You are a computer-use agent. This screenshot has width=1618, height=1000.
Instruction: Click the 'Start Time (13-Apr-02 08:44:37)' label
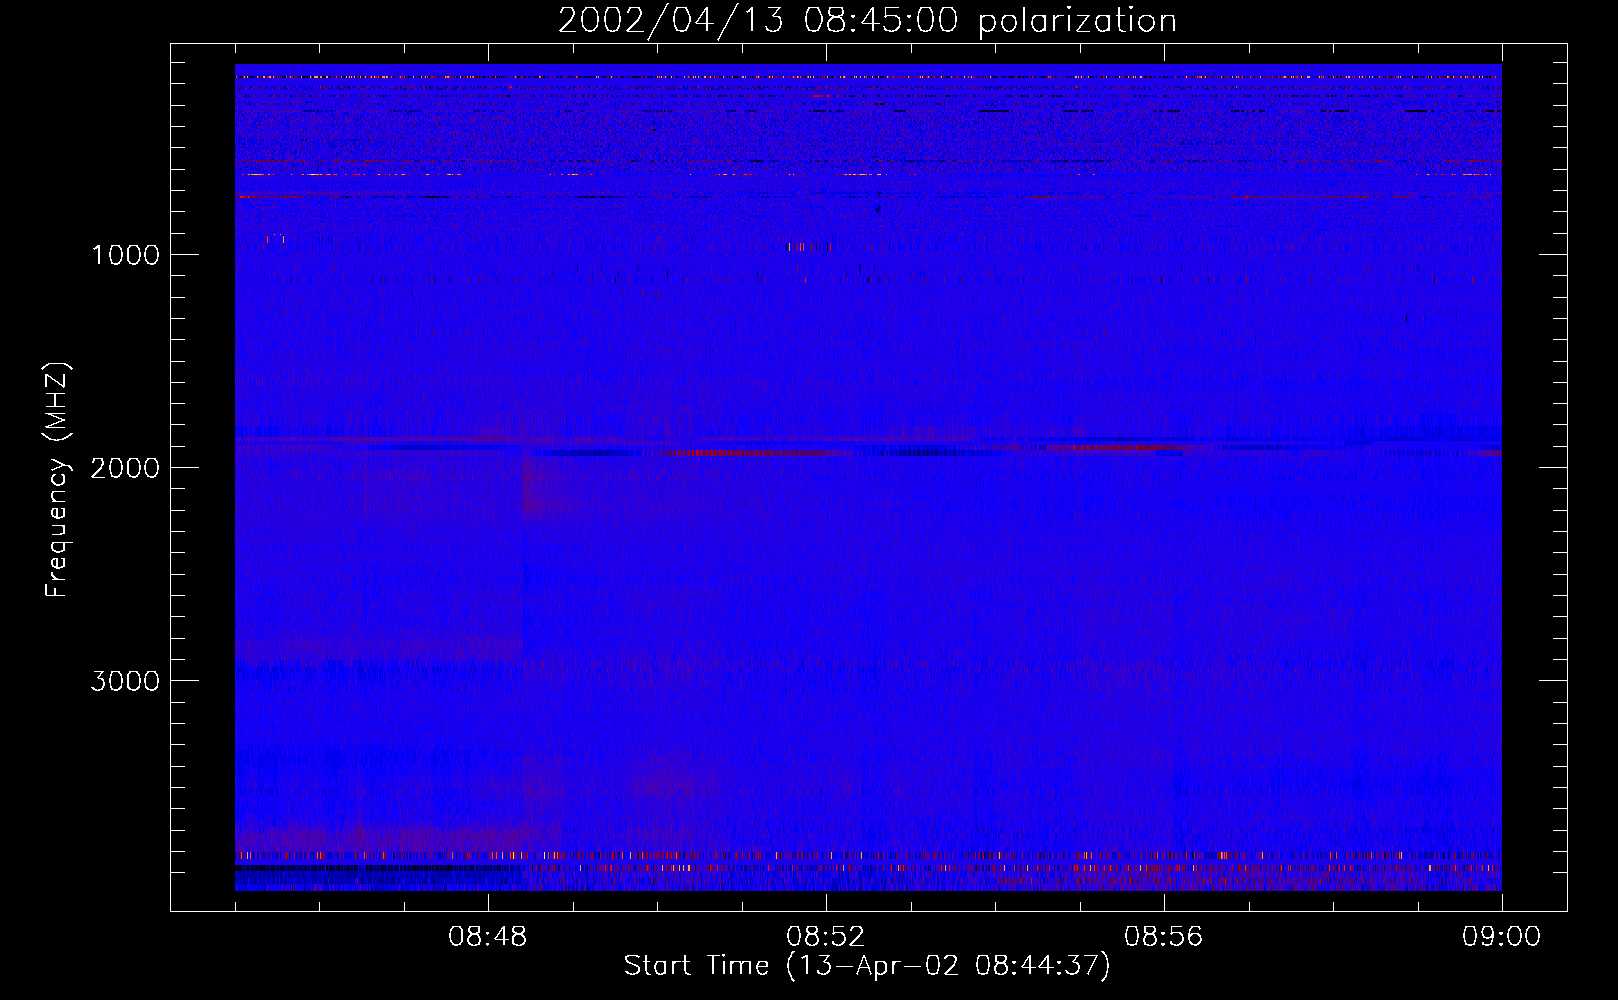pos(867,966)
